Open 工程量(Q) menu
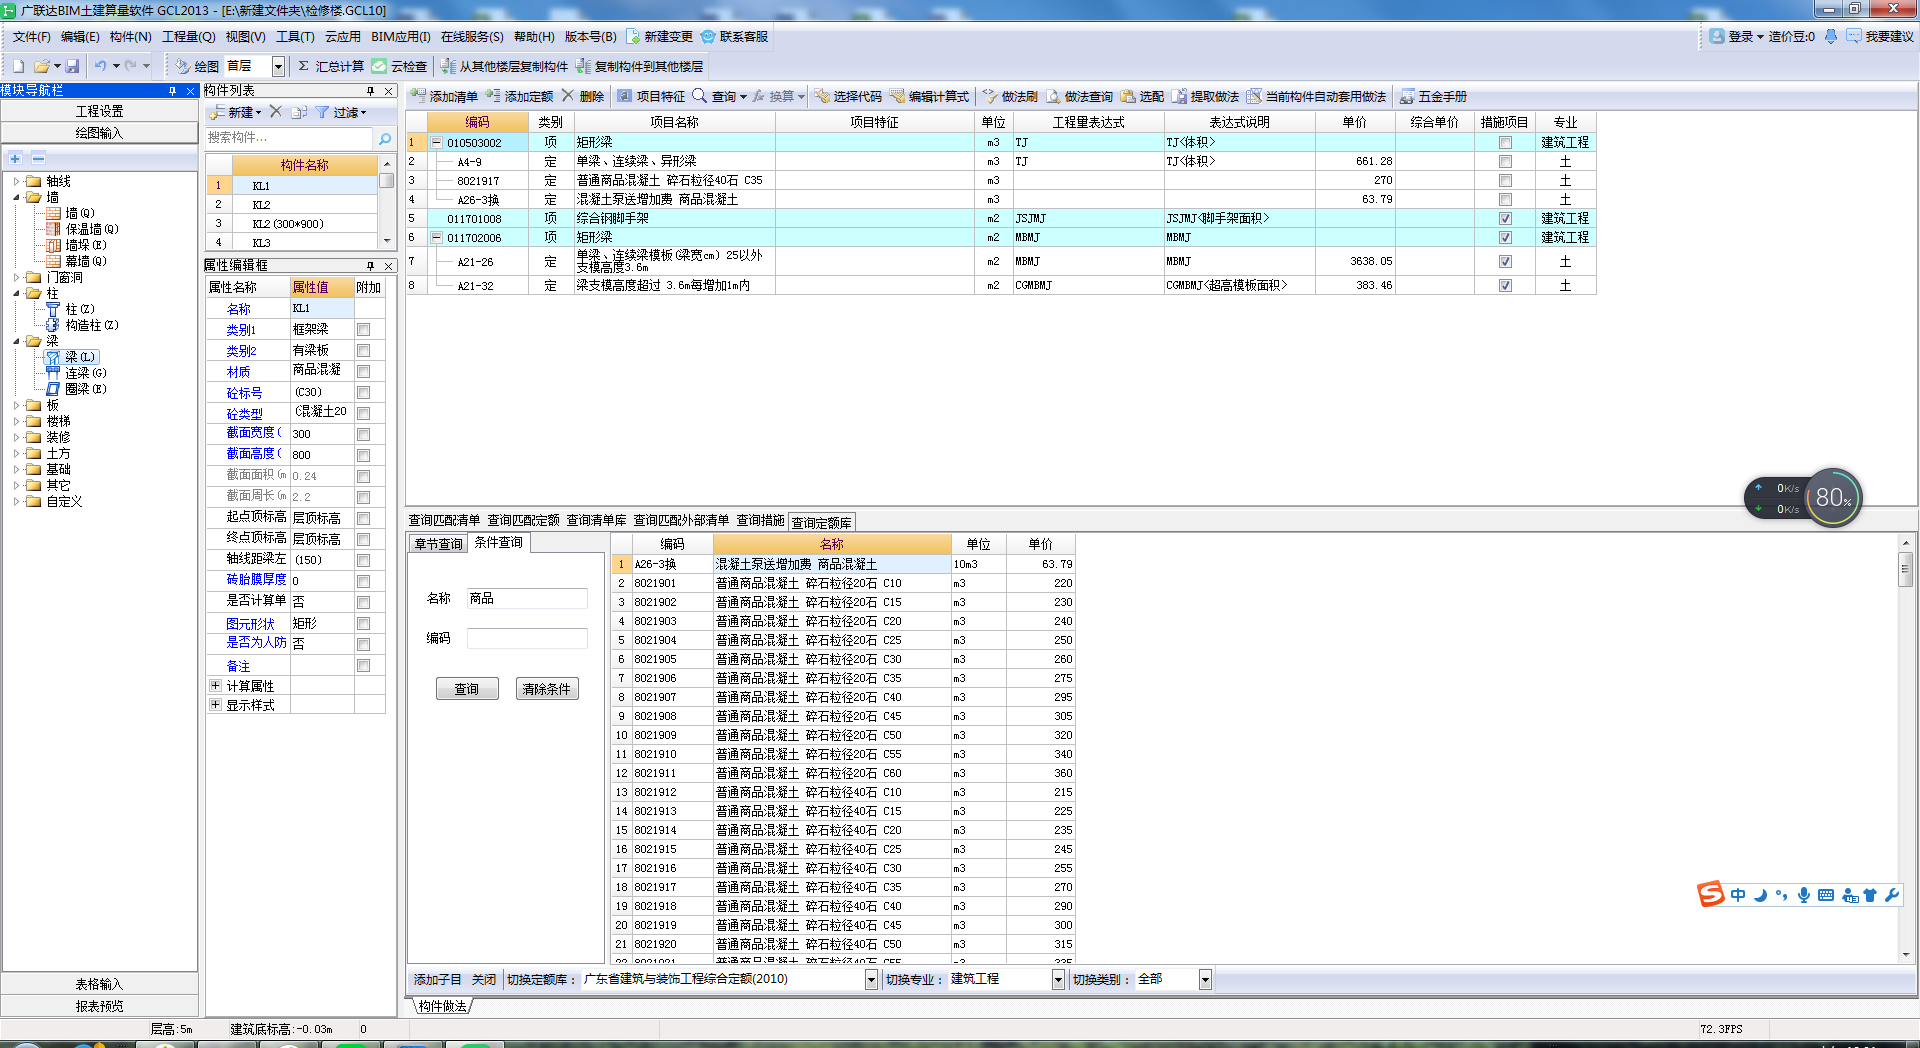This screenshot has width=1920, height=1048. pos(188,37)
